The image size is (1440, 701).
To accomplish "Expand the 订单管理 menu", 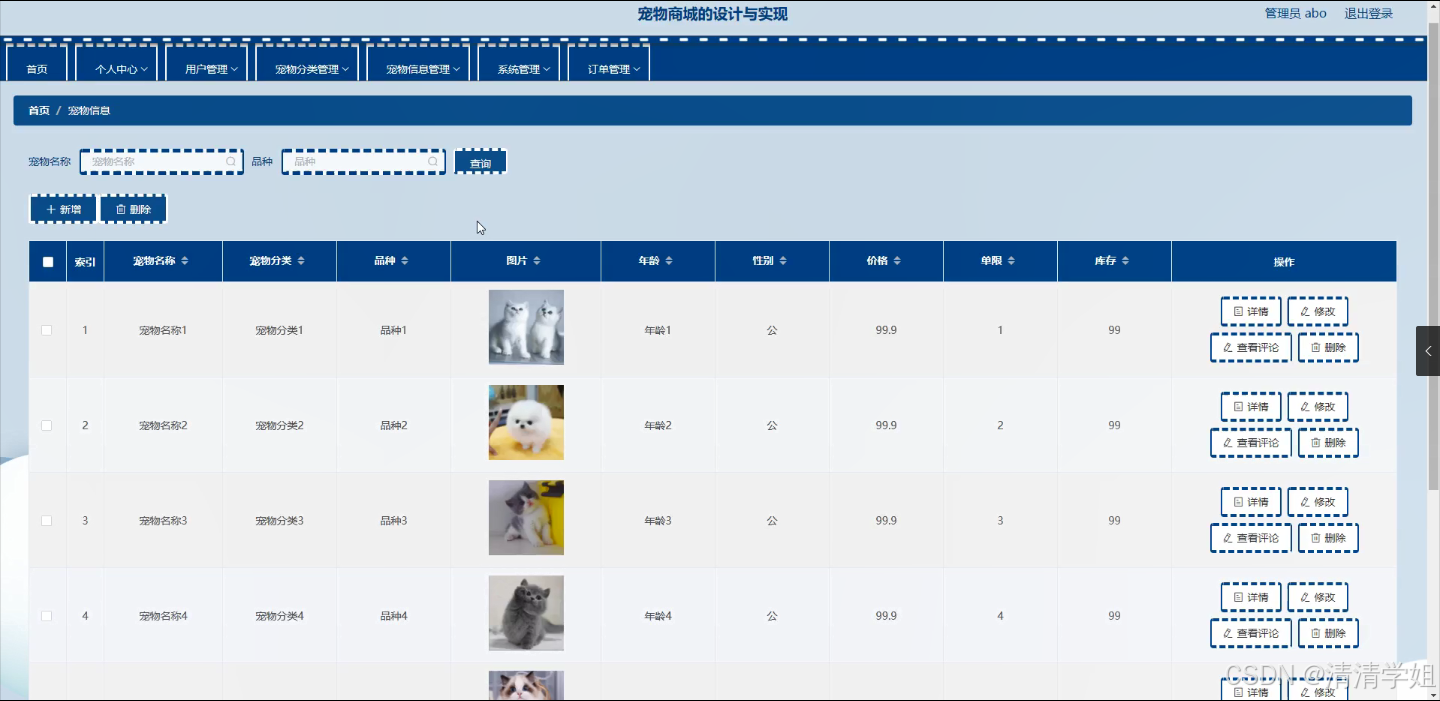I will coord(610,64).
